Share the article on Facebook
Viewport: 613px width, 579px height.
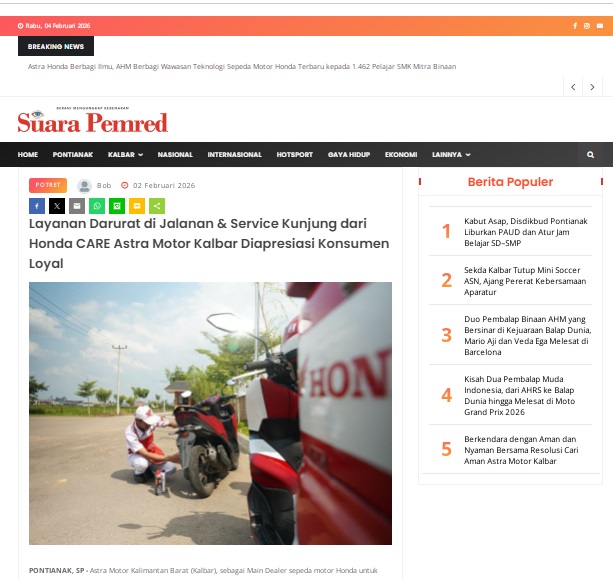[x=37, y=206]
